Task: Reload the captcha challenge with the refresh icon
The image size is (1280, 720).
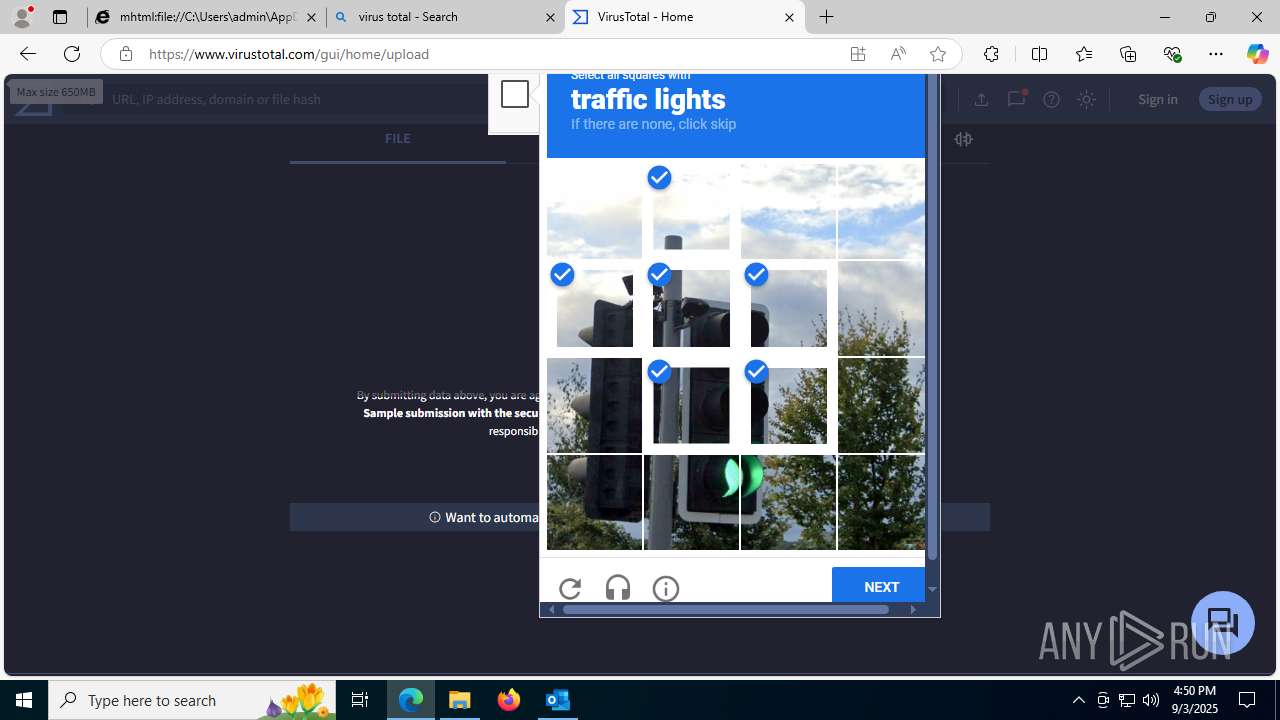Action: (570, 589)
